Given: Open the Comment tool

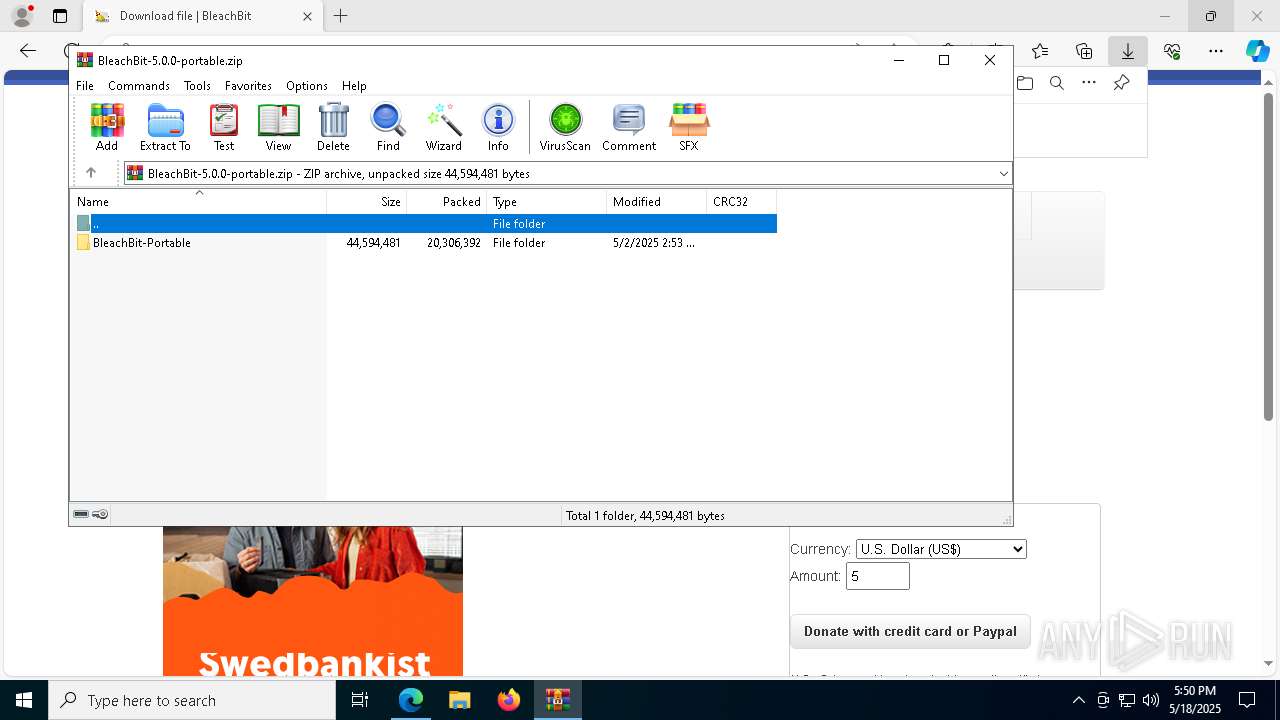Looking at the screenshot, I should 629,127.
